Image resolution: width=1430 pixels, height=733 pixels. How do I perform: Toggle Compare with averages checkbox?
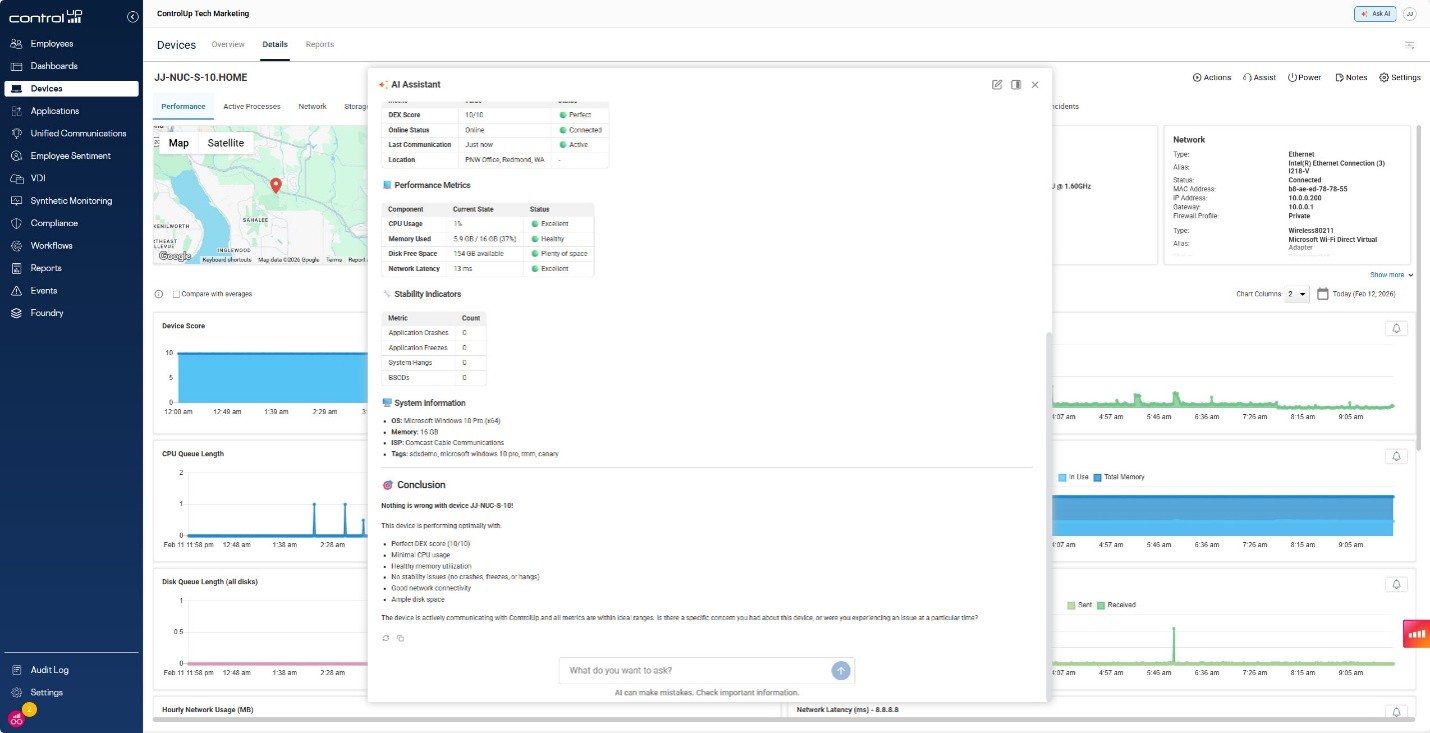click(177, 294)
